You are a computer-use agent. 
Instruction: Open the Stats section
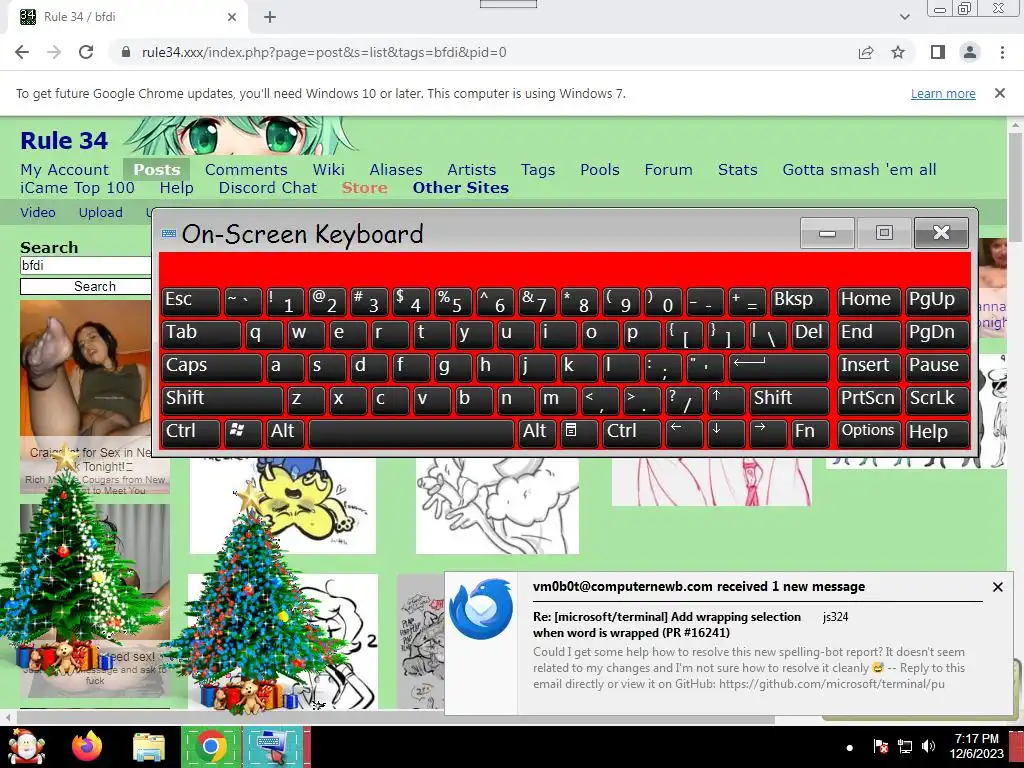pos(738,170)
